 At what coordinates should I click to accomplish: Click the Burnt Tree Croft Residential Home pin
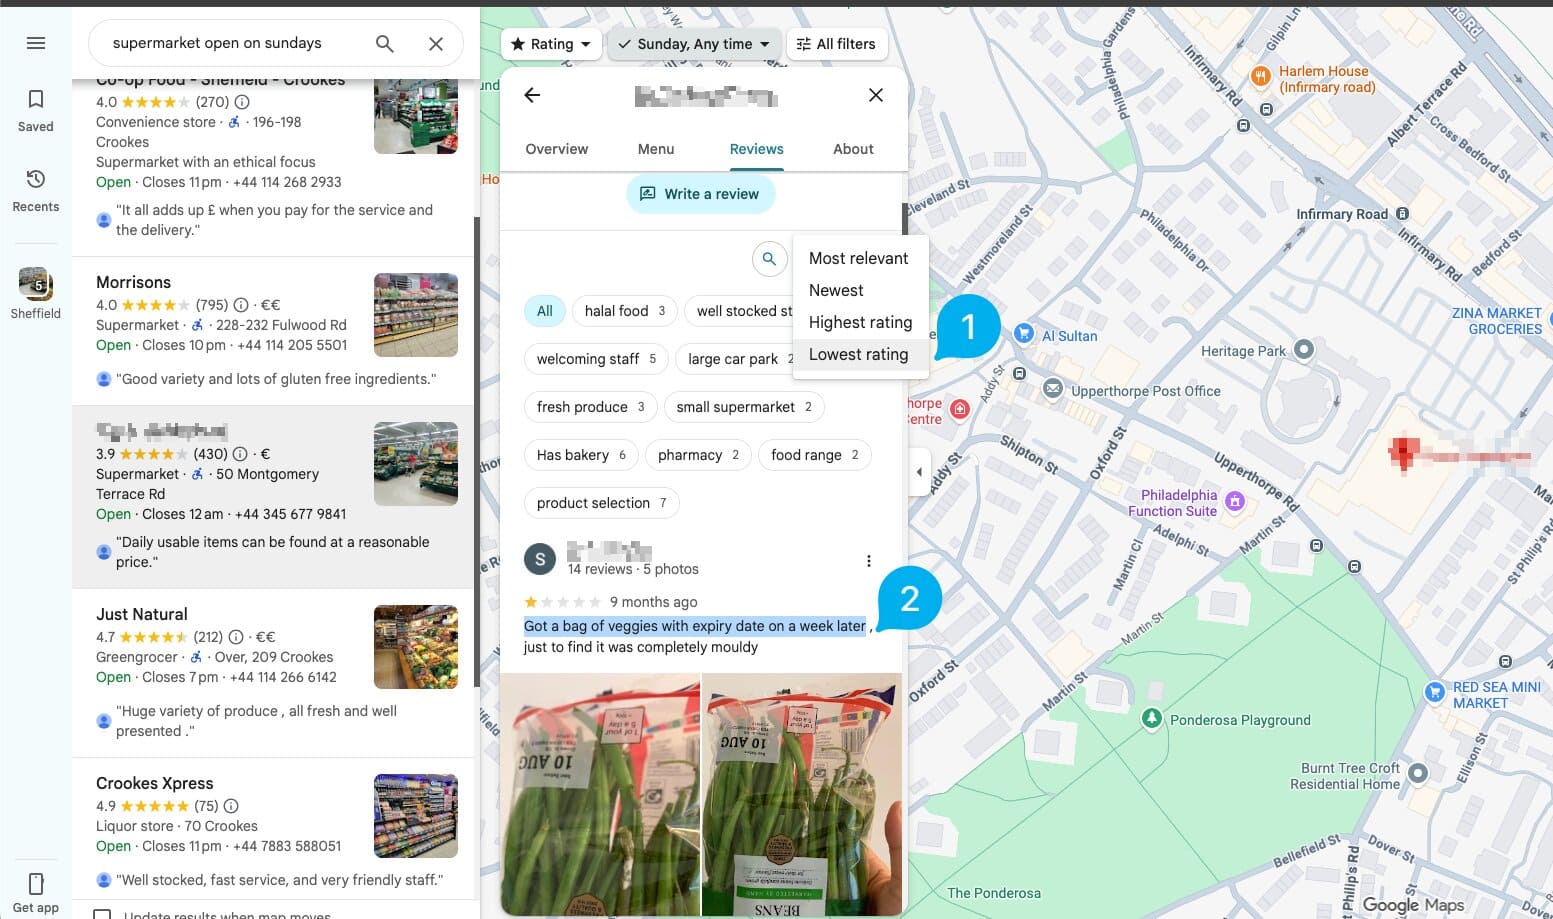[x=1418, y=773]
